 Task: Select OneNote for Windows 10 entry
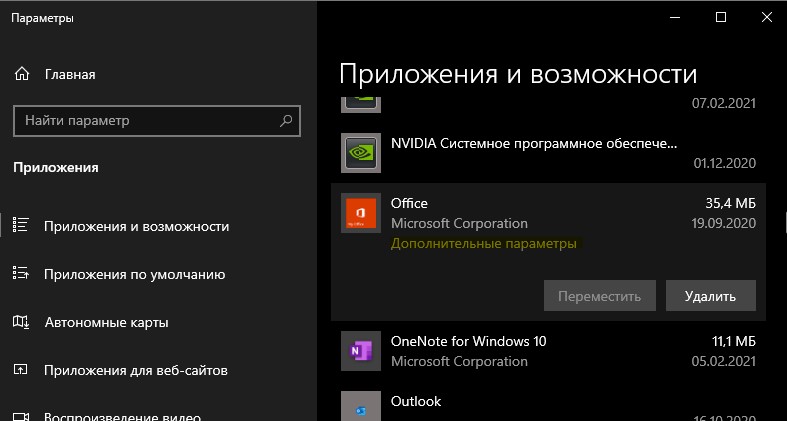click(x=548, y=351)
